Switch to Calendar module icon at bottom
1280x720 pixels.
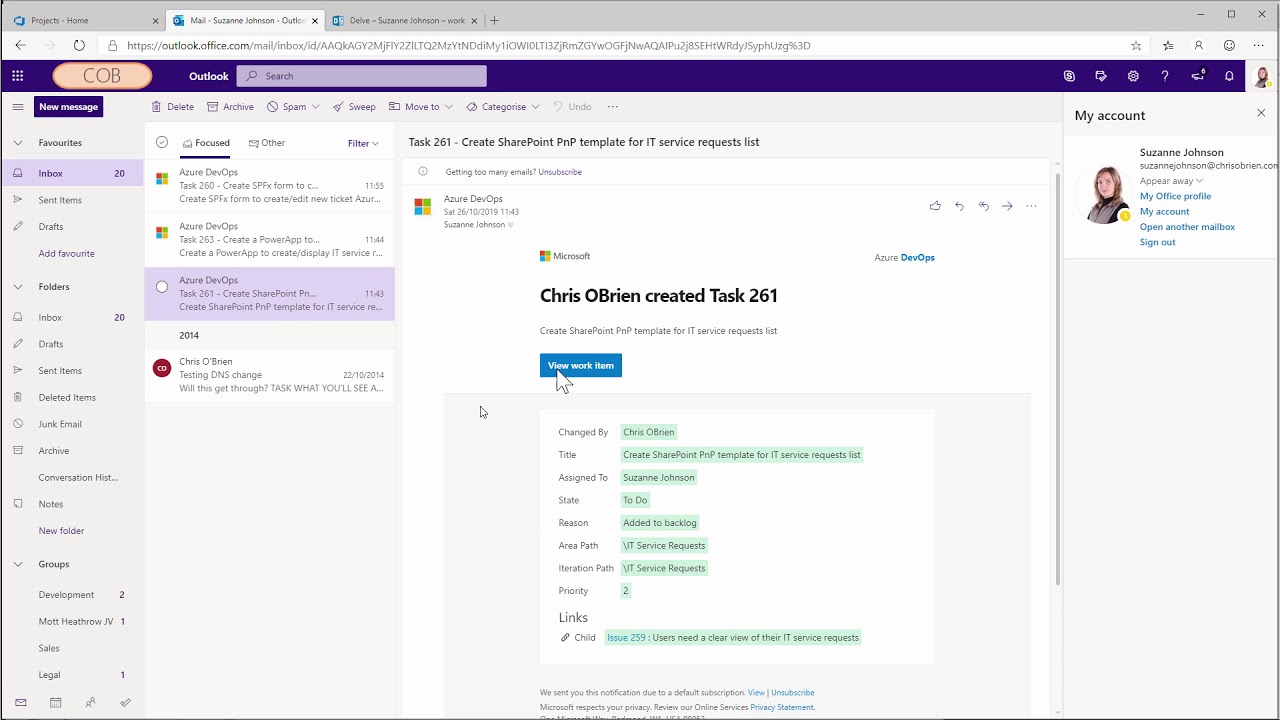coord(55,703)
